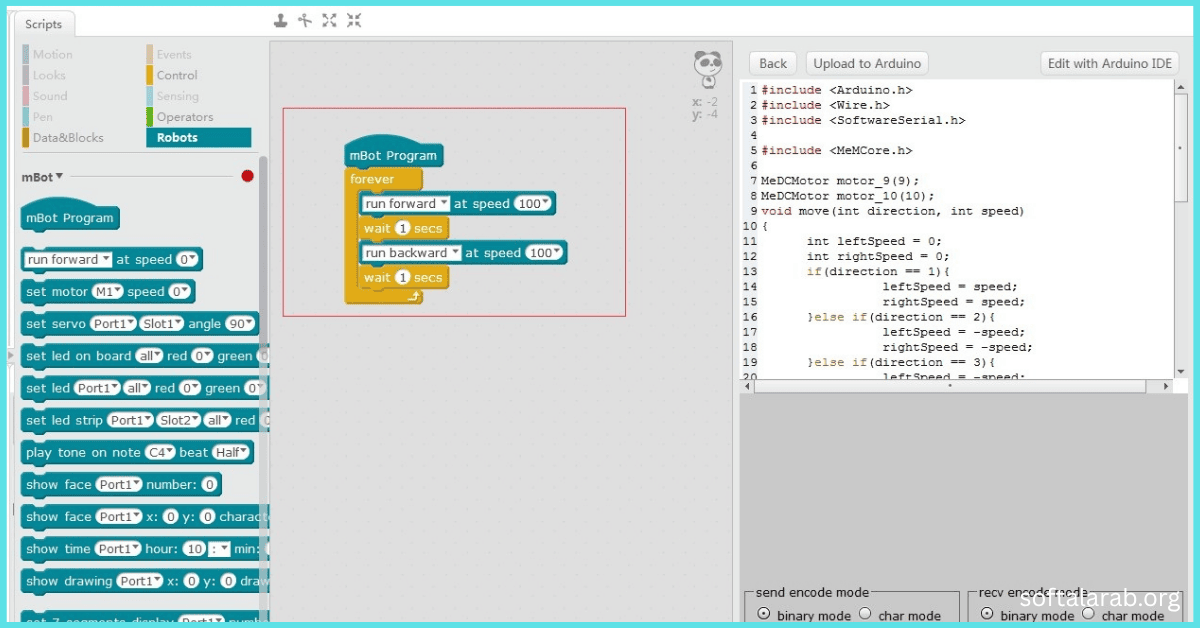Image resolution: width=1200 pixels, height=628 pixels.
Task: Open set led on board 'all' dropdown
Action: pos(148,356)
